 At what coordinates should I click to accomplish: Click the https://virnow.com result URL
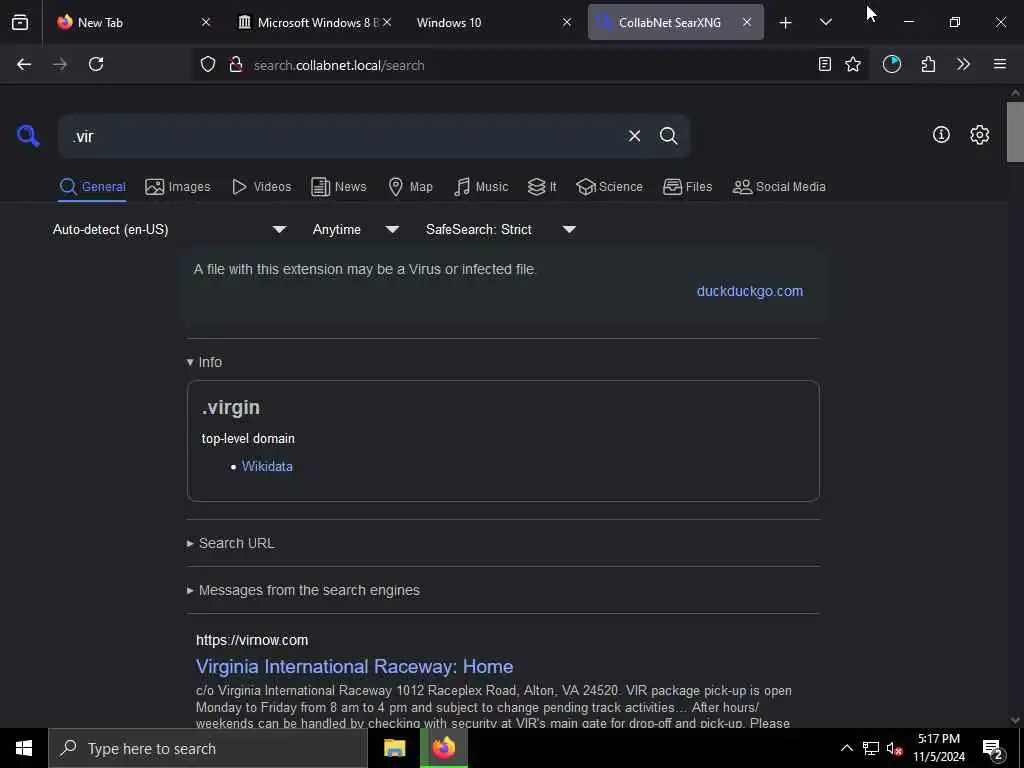coord(252,640)
